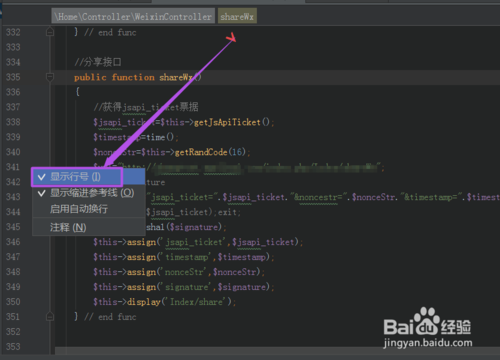The image size is (500, 360).
Task: Enable 启用自动换行 in context menu
Action: (x=89, y=209)
